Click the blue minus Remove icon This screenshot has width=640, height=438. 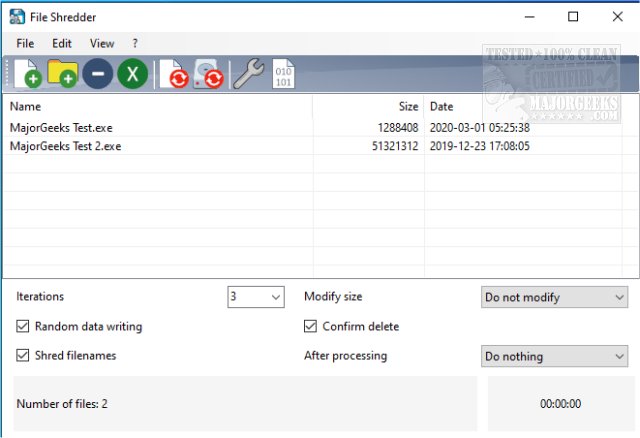coord(97,75)
